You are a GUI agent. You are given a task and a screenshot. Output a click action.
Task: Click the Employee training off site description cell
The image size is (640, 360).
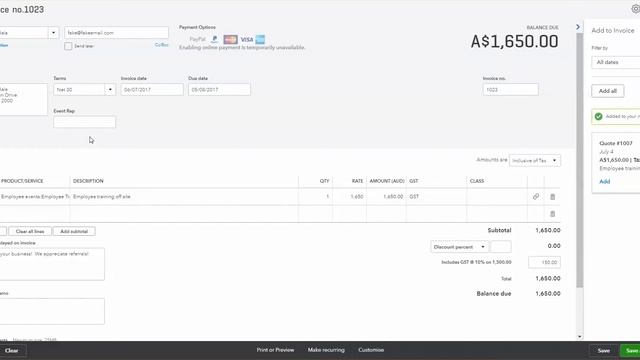tap(184, 197)
